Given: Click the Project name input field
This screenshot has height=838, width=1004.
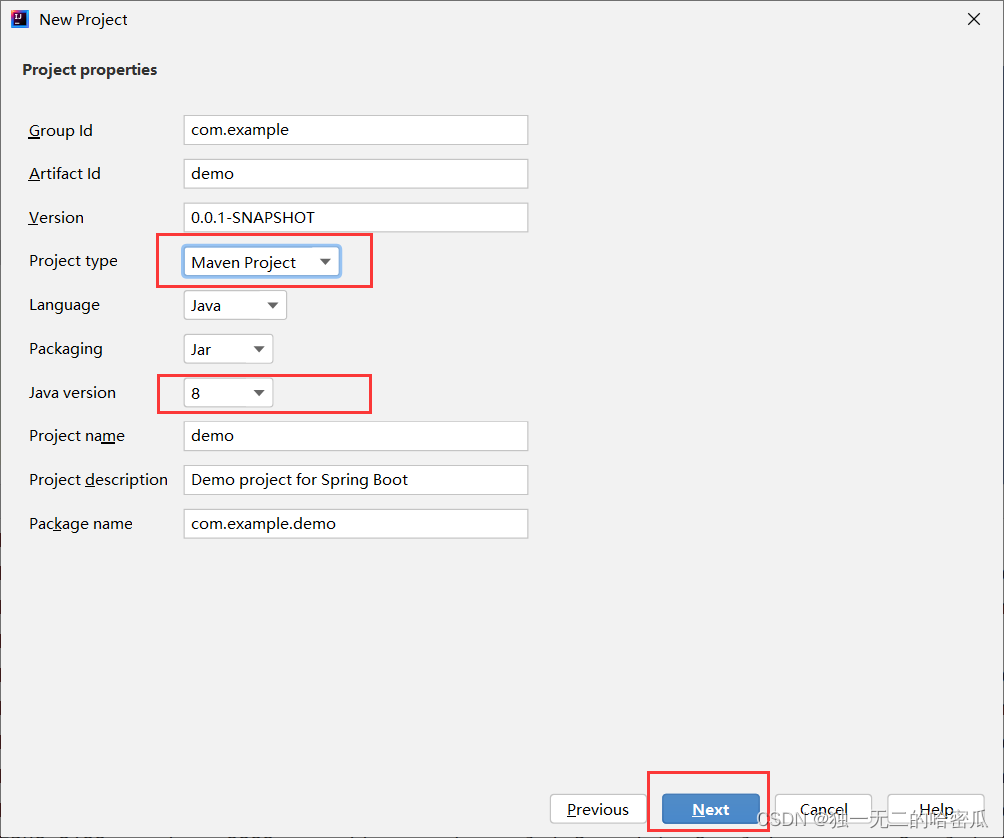Looking at the screenshot, I should [355, 436].
